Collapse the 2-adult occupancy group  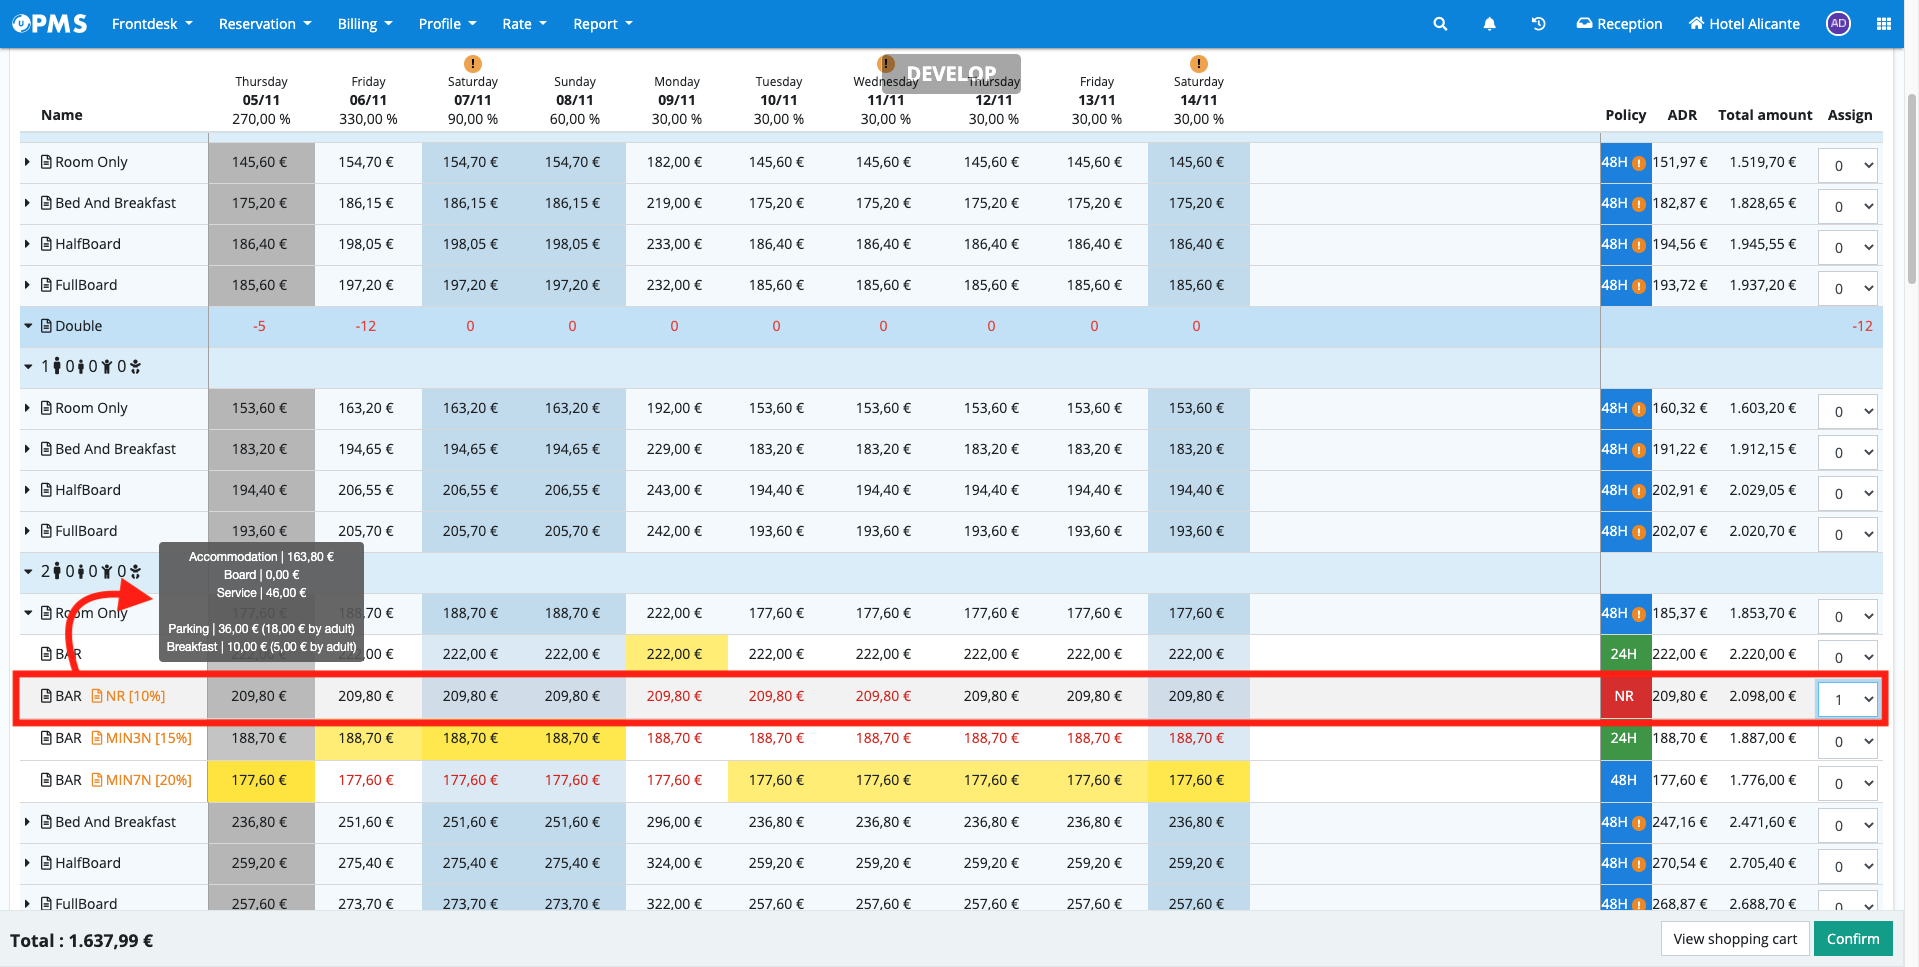28,572
